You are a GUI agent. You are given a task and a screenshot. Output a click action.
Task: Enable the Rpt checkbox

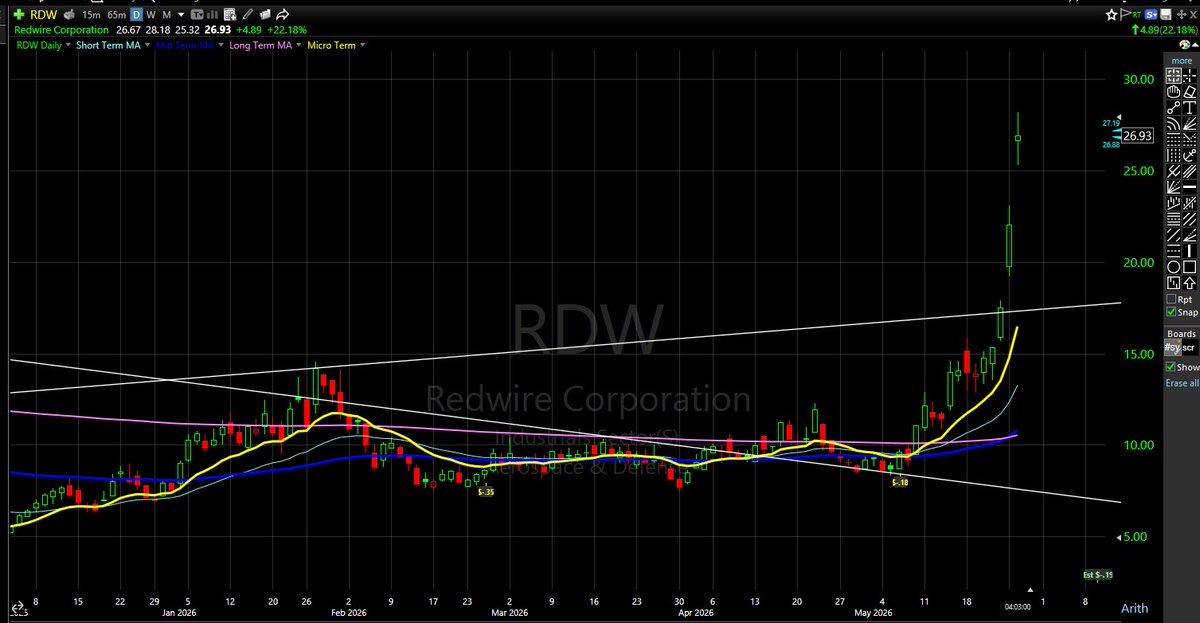[1171, 299]
